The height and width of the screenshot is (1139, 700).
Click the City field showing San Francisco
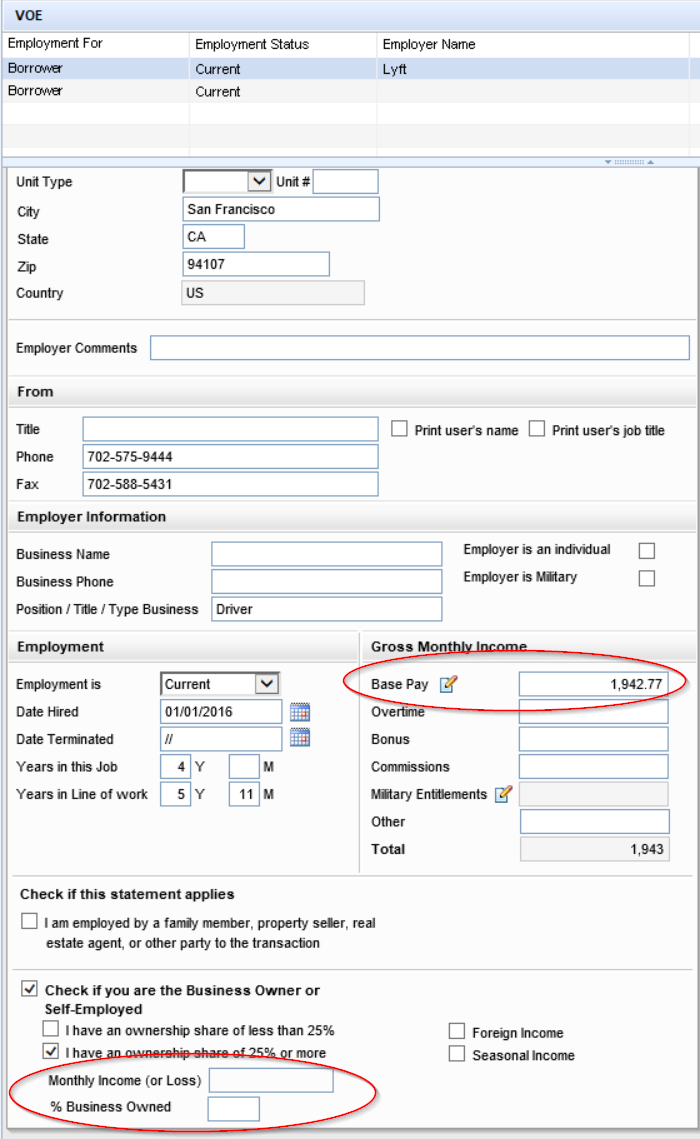click(281, 209)
